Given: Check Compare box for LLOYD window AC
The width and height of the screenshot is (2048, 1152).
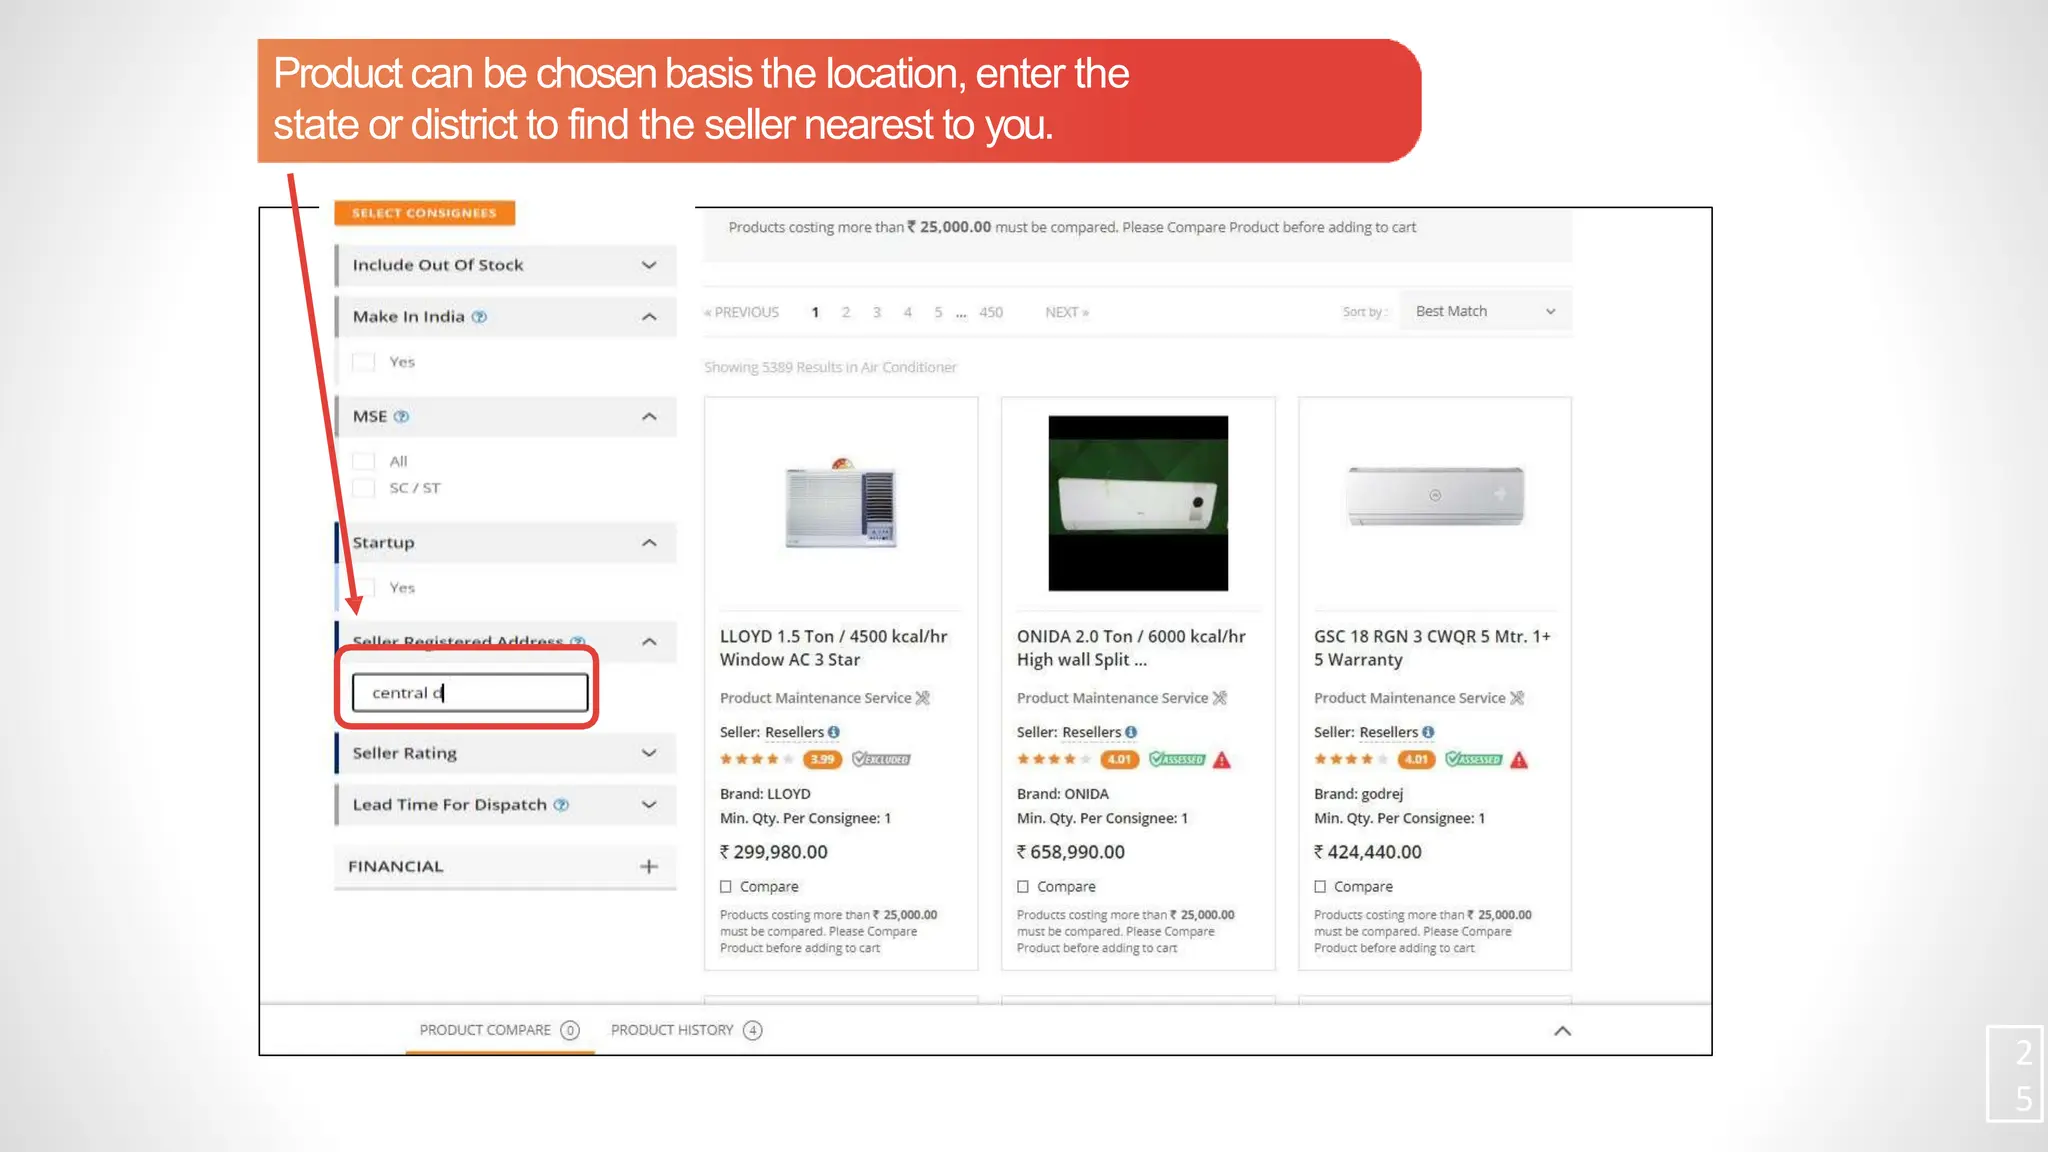Looking at the screenshot, I should [x=726, y=887].
